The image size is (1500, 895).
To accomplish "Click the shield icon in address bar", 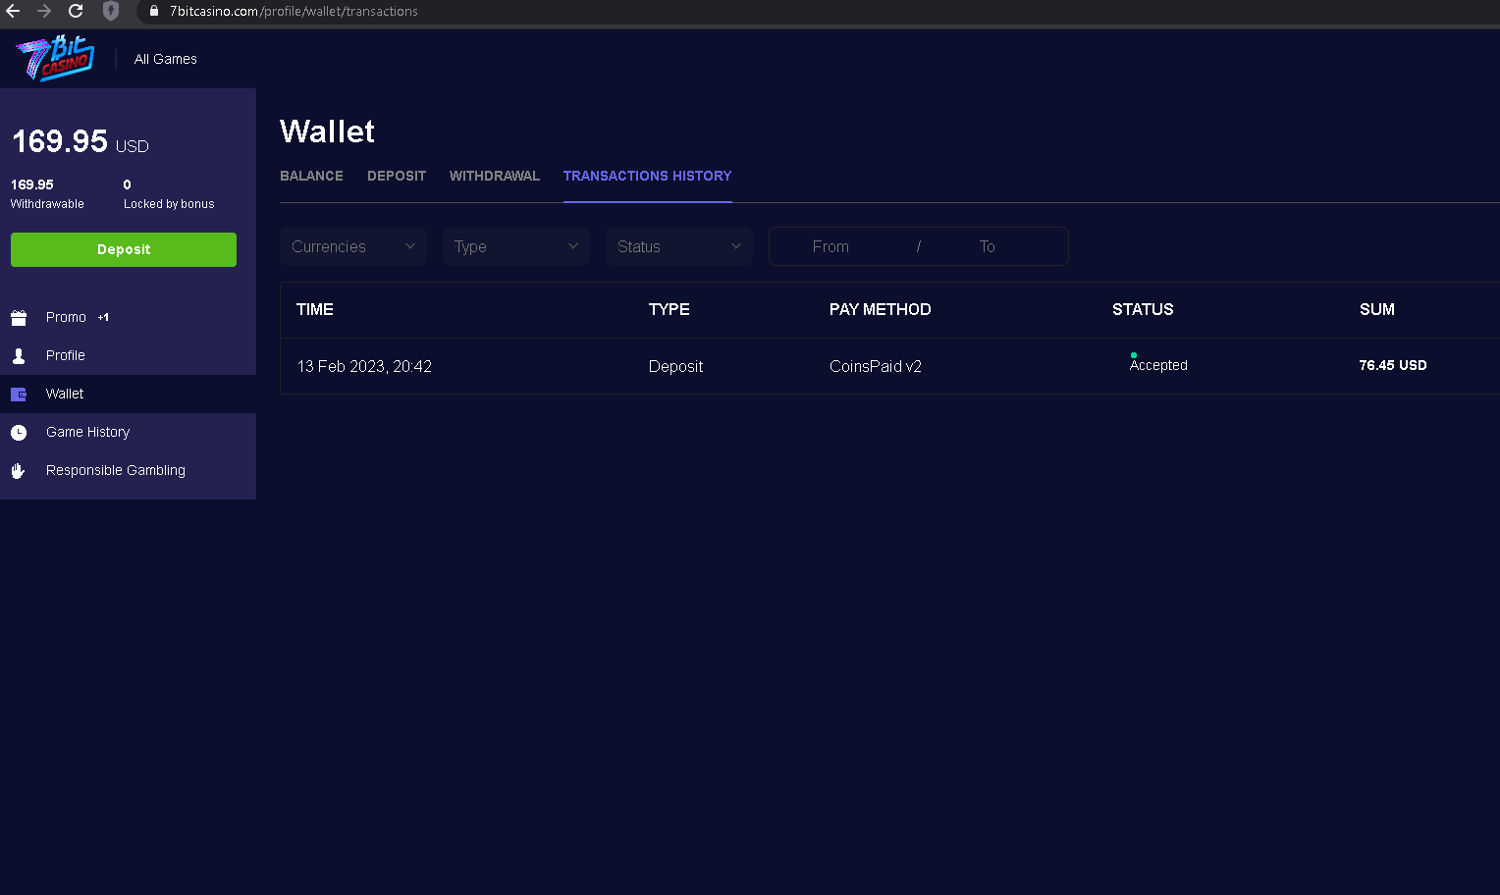I will [111, 11].
